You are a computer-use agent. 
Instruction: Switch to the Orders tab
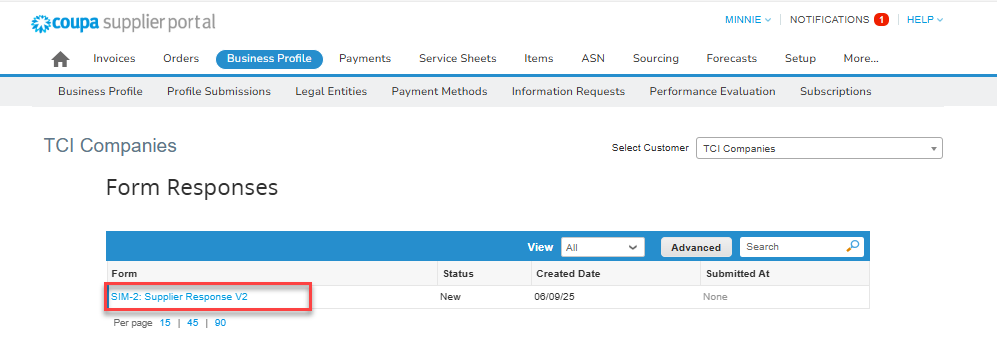(x=181, y=59)
